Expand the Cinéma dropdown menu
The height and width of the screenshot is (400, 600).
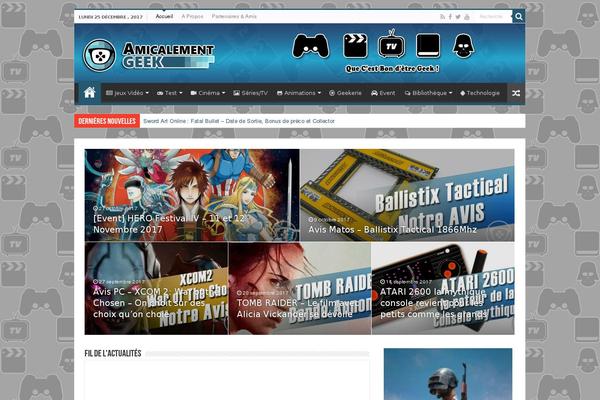pyautogui.click(x=208, y=93)
